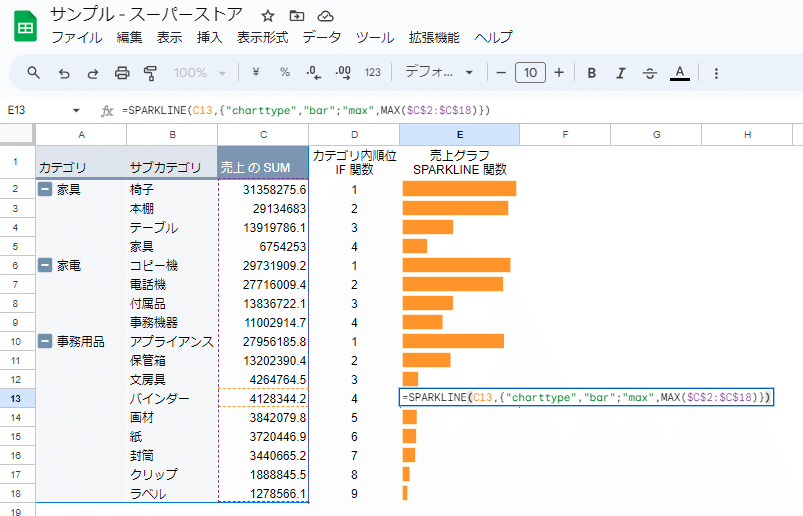This screenshot has height=516, width=803.
Task: Format as currency yen
Action: pos(256,73)
